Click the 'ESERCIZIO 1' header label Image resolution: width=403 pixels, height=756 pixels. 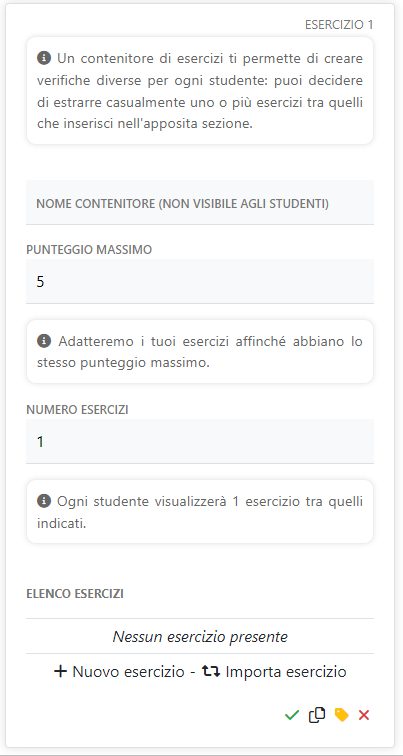[339, 25]
